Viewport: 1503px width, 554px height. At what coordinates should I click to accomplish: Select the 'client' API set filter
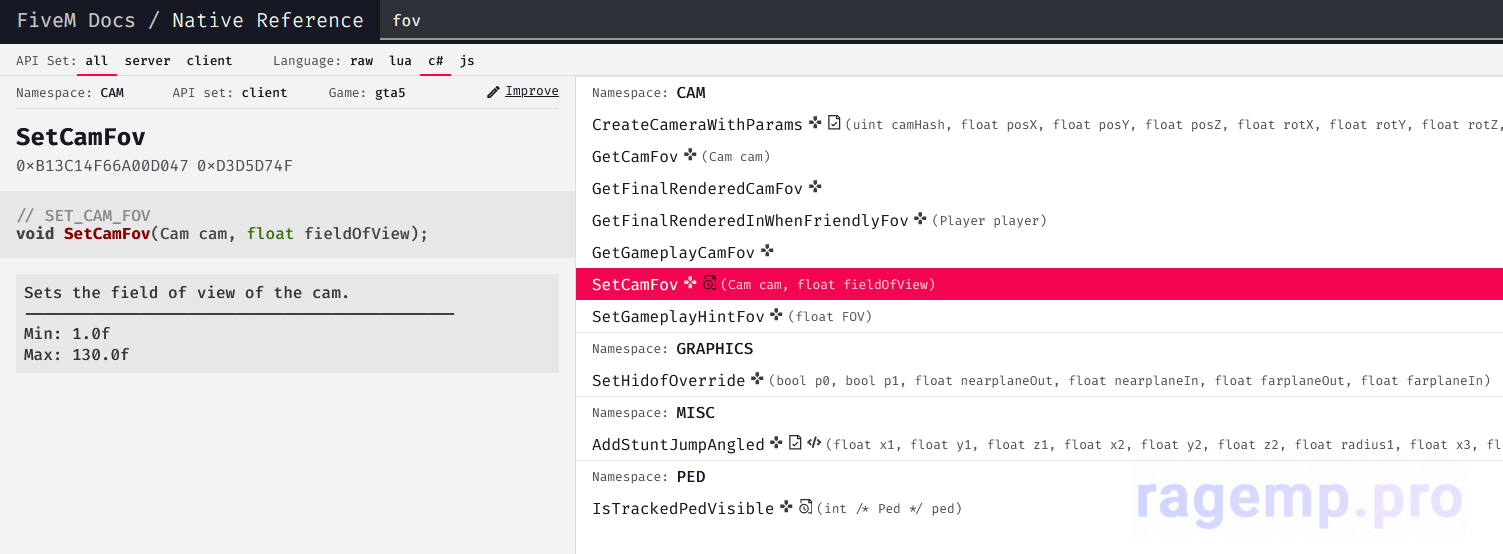(209, 61)
